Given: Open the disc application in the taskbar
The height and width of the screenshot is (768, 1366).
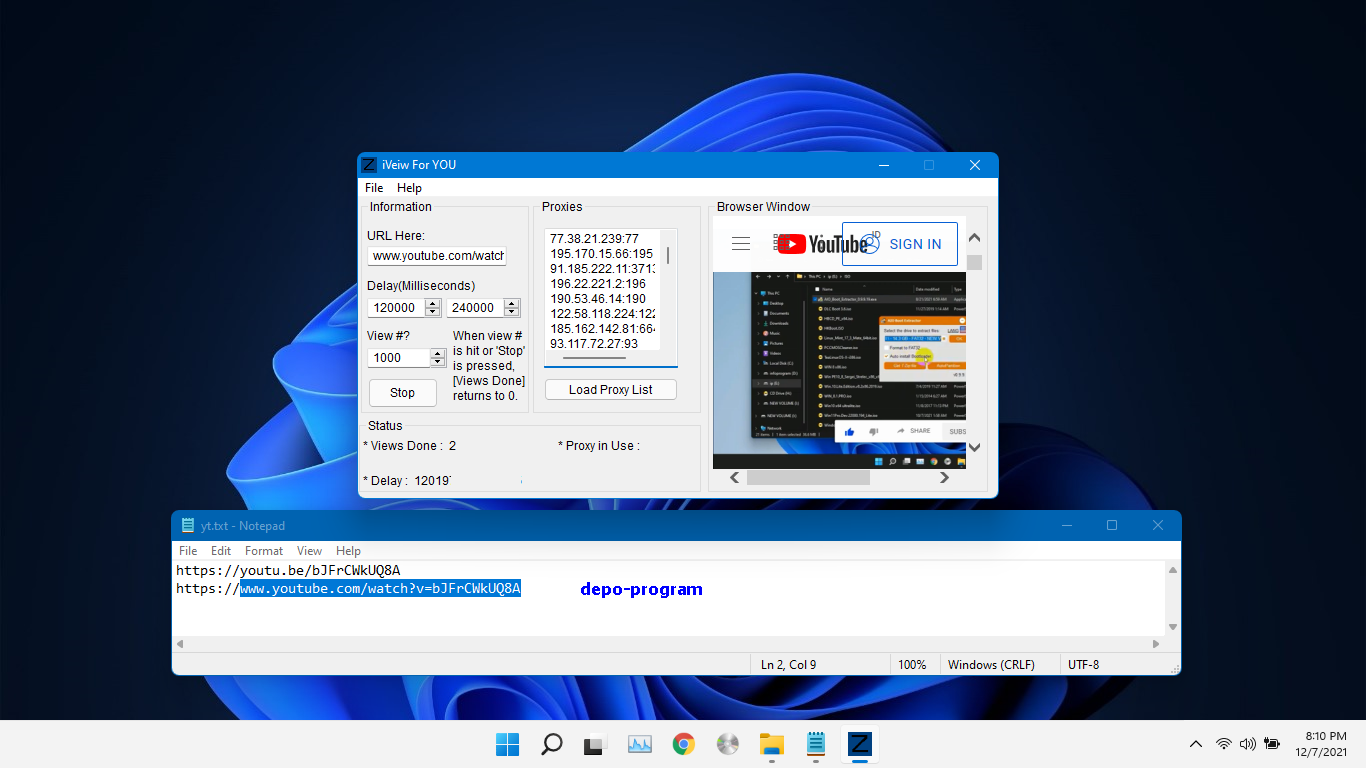Looking at the screenshot, I should tap(728, 744).
